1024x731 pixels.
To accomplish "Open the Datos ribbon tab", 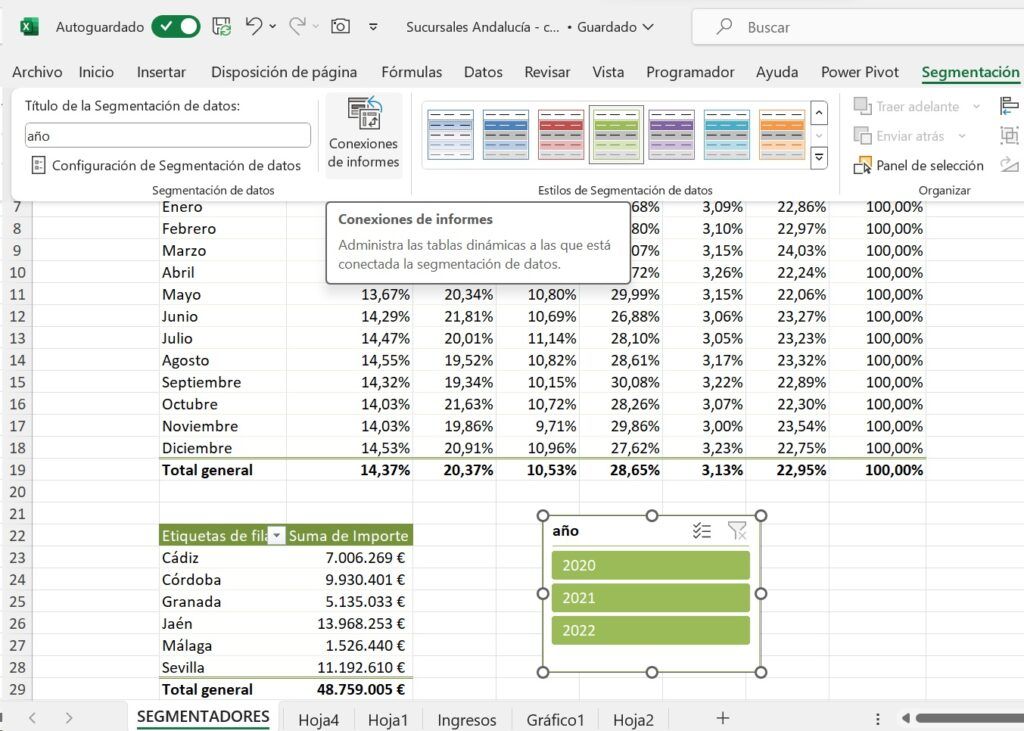I will pos(483,72).
